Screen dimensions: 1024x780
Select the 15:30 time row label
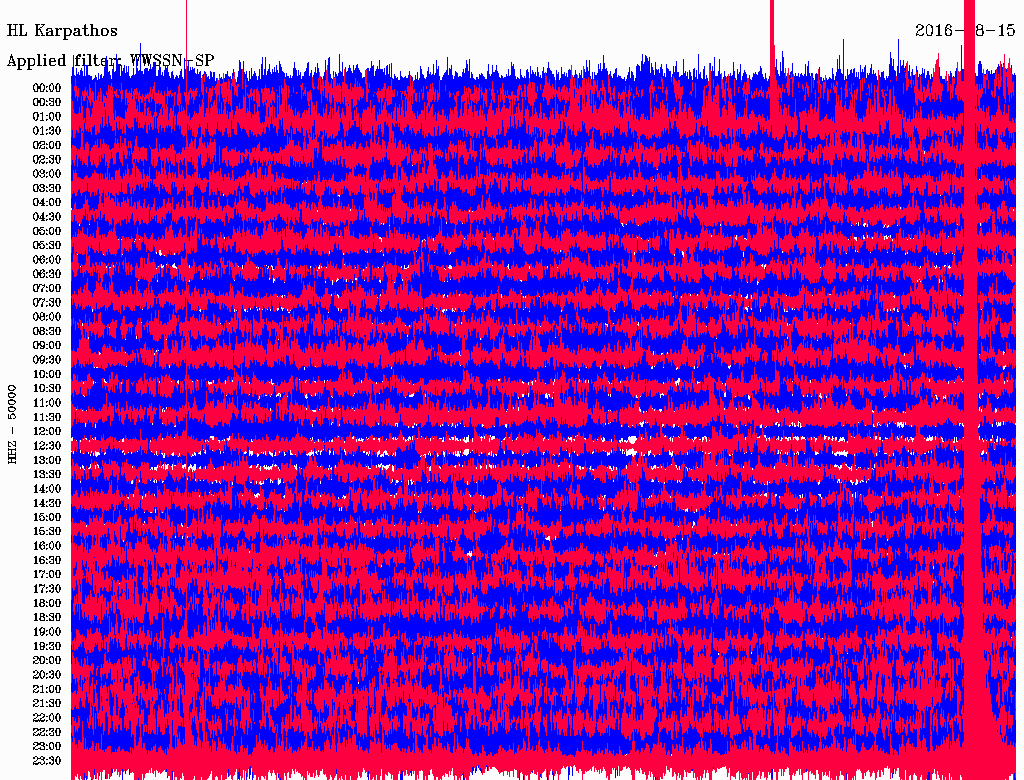(x=47, y=532)
